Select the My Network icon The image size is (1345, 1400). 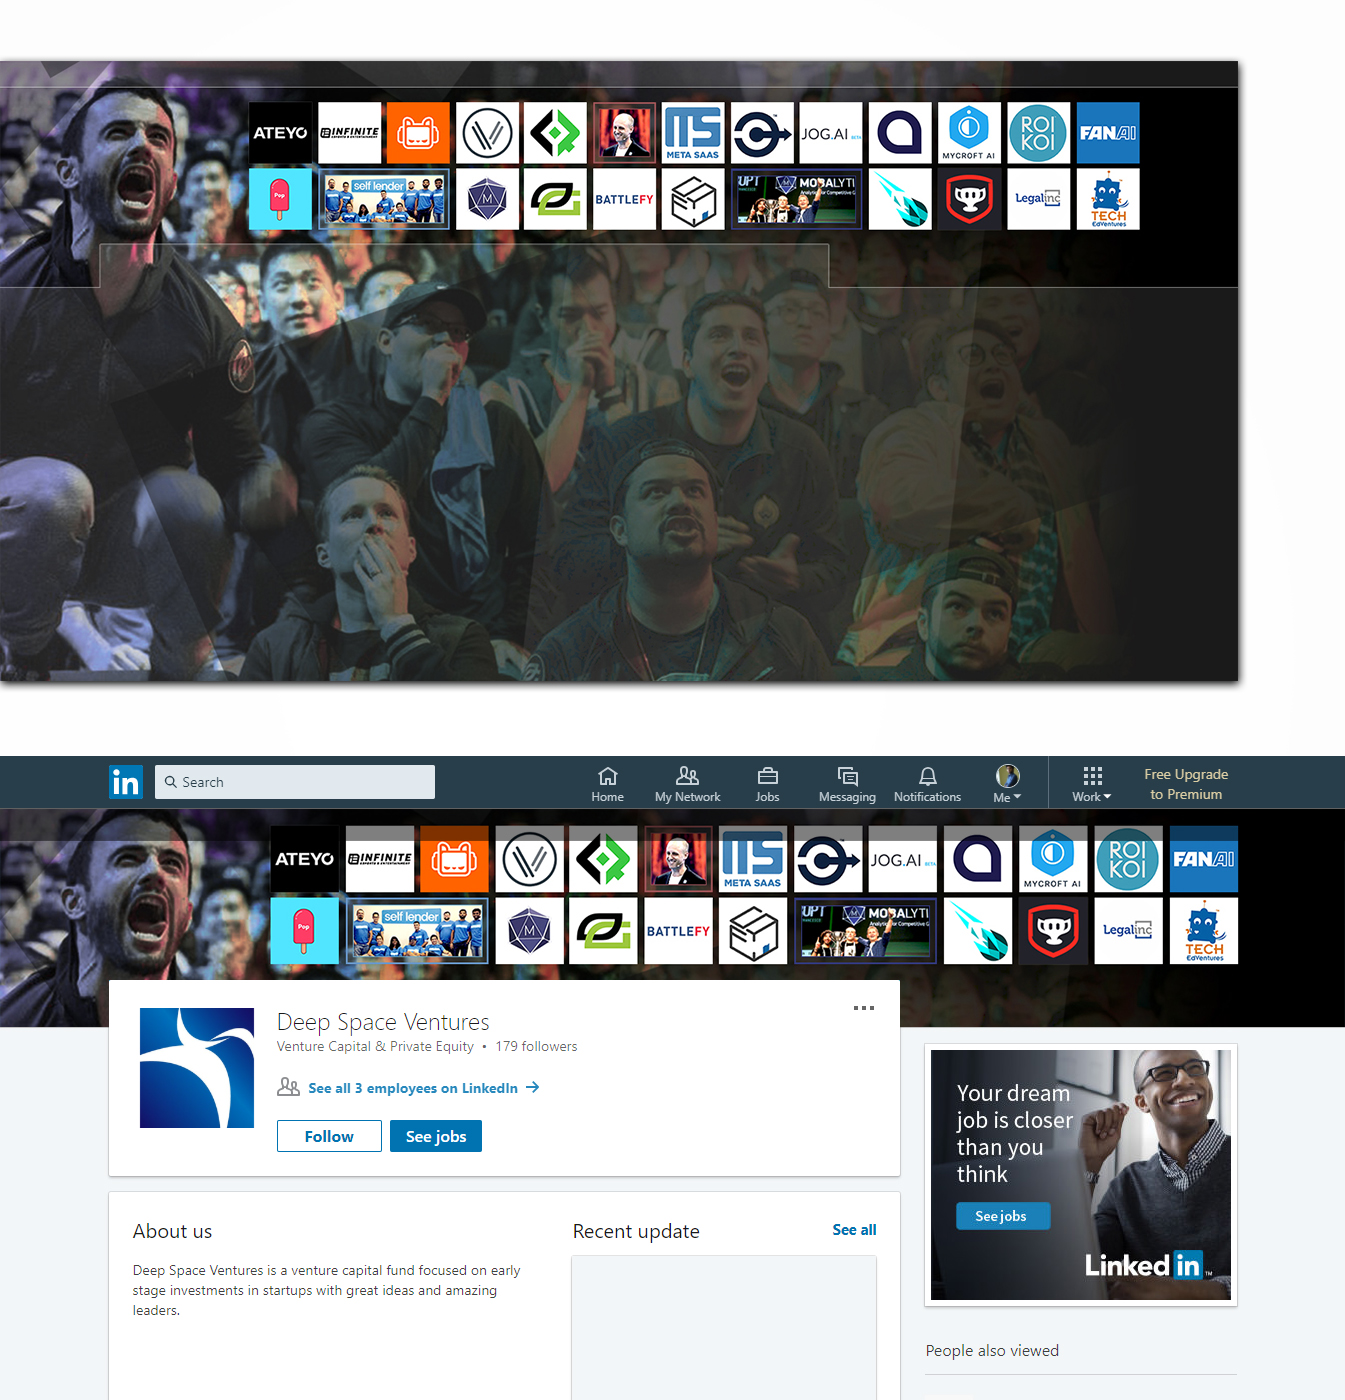point(687,783)
